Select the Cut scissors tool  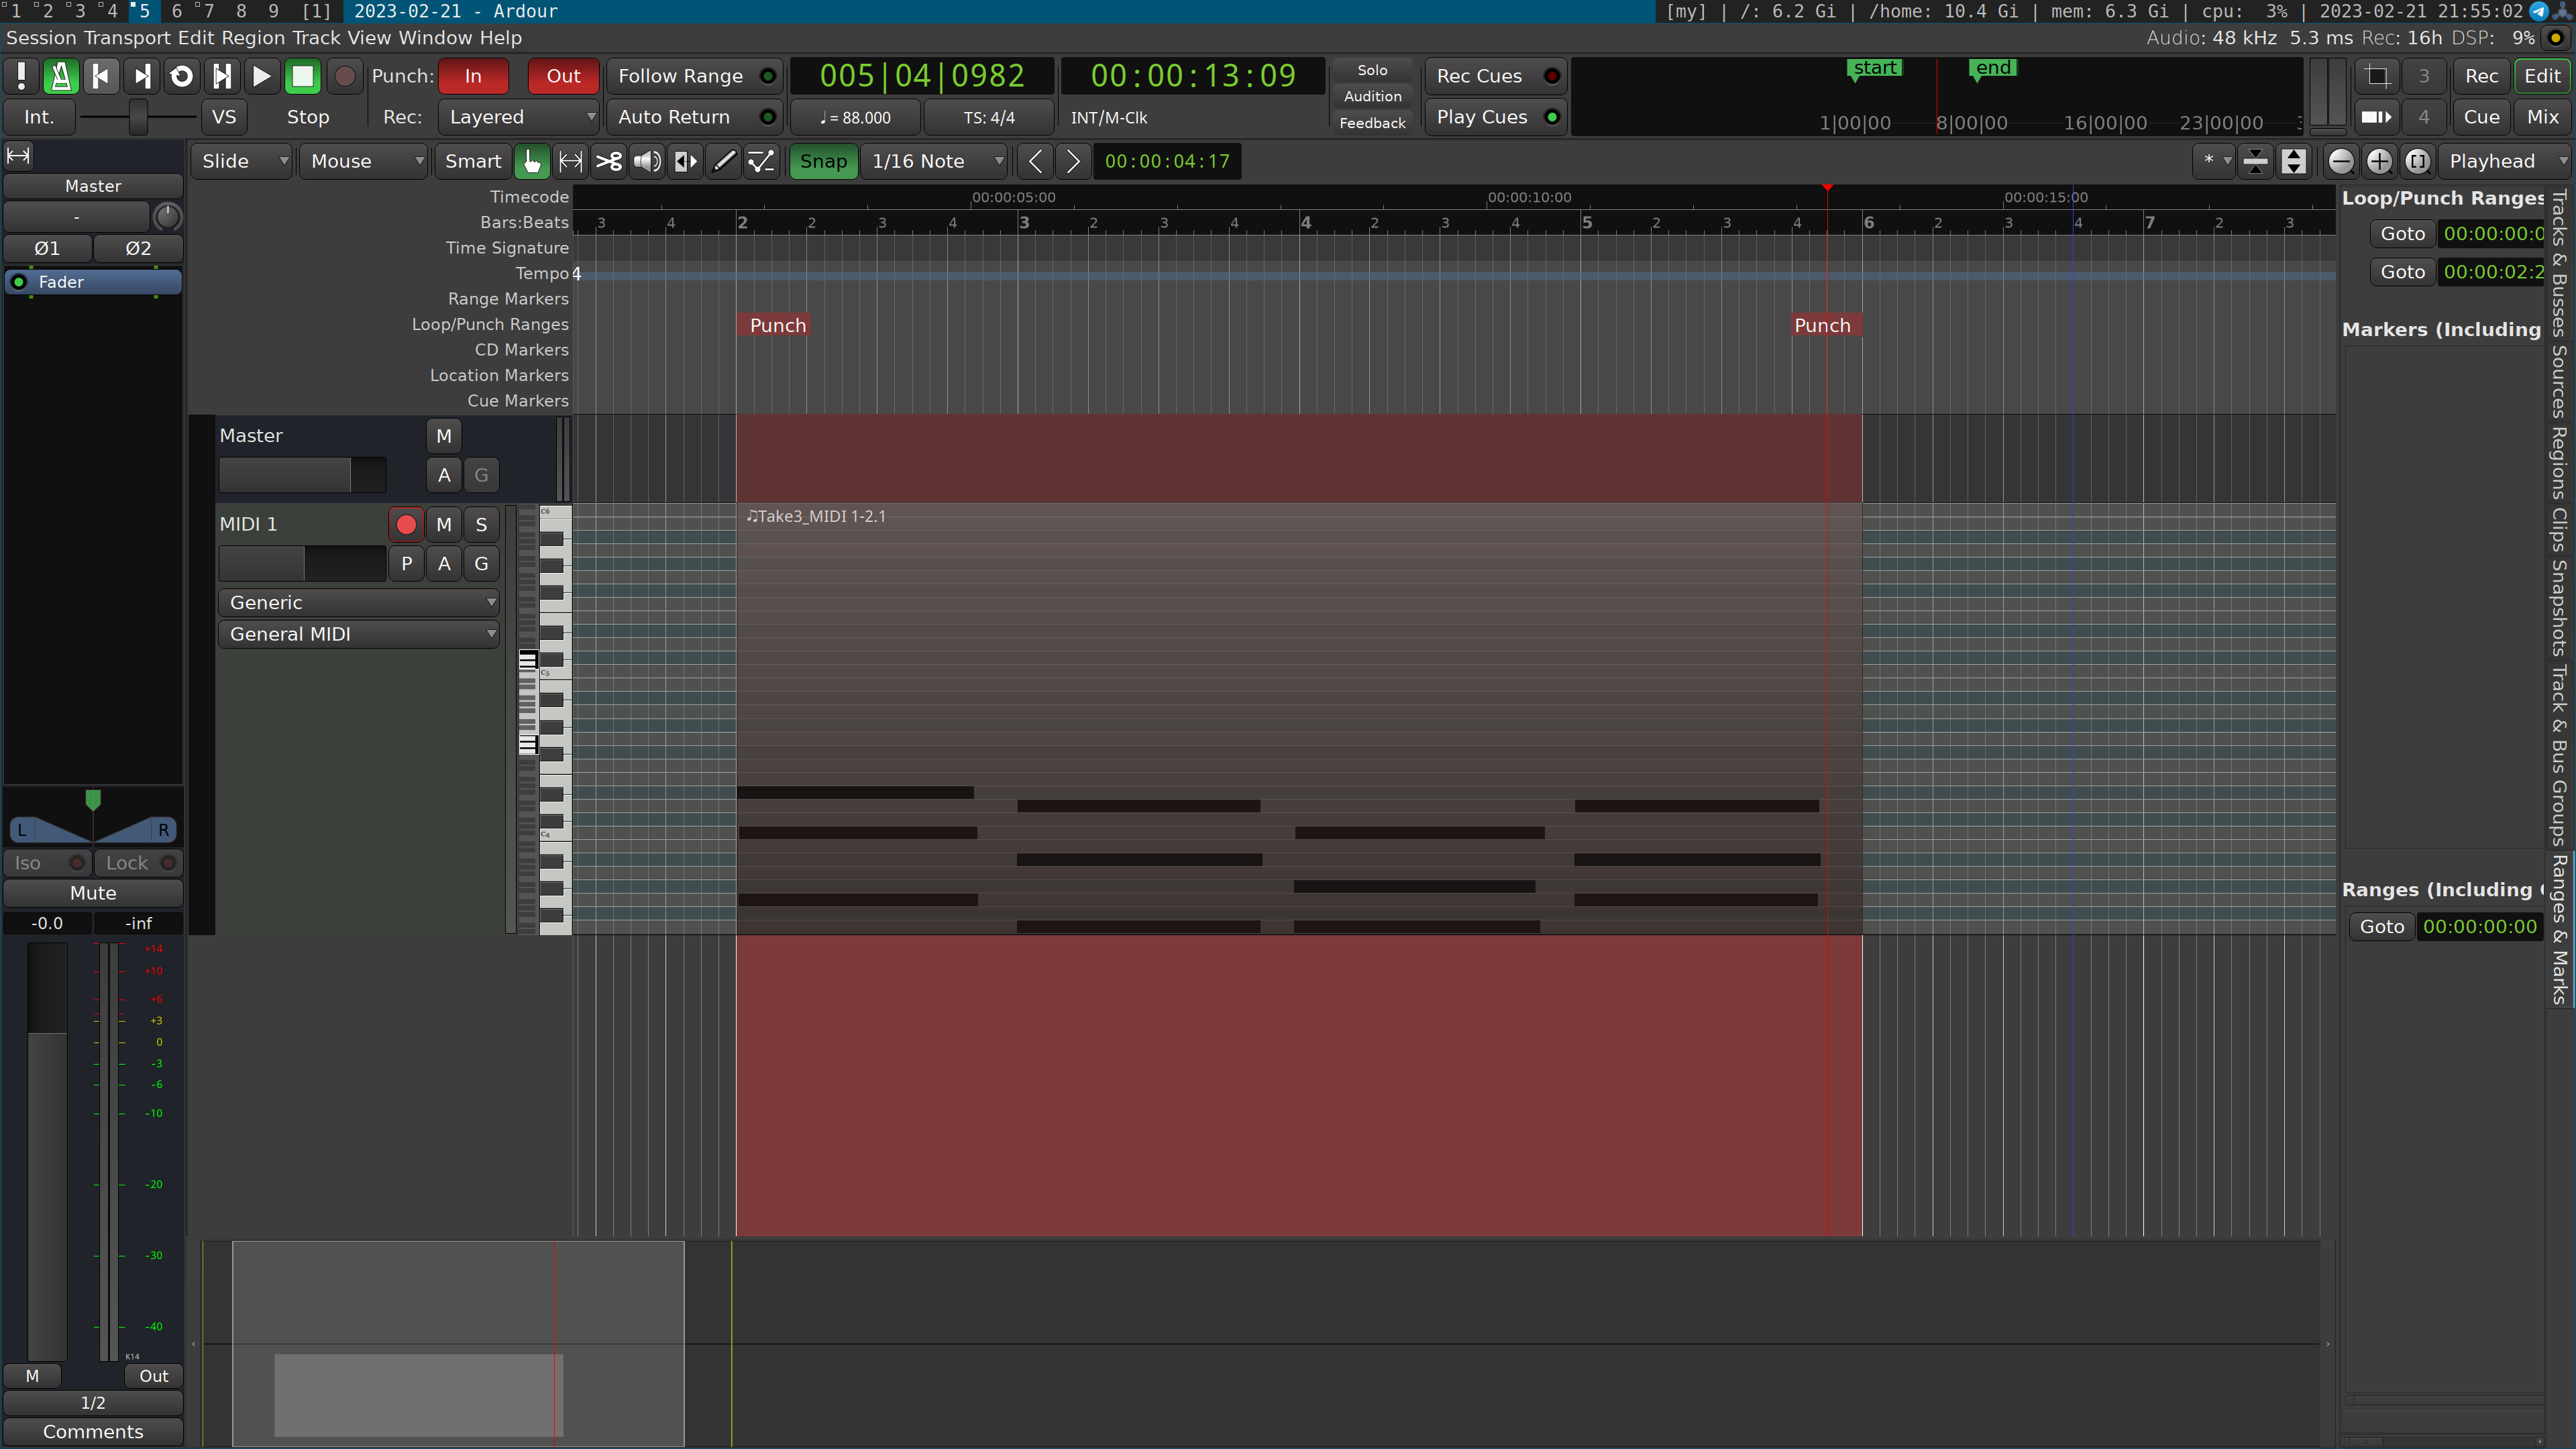608,161
